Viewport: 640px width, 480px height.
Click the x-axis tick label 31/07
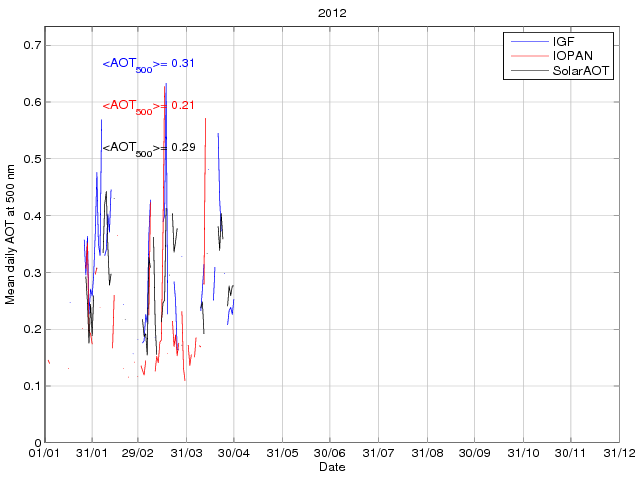378,453
